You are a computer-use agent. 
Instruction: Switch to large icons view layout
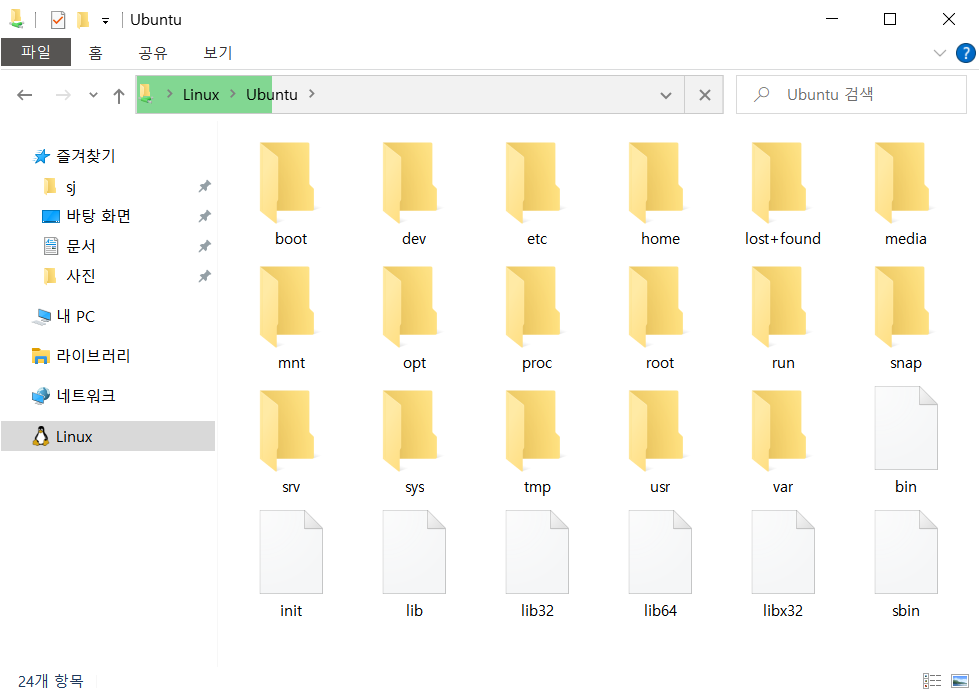pos(959,681)
